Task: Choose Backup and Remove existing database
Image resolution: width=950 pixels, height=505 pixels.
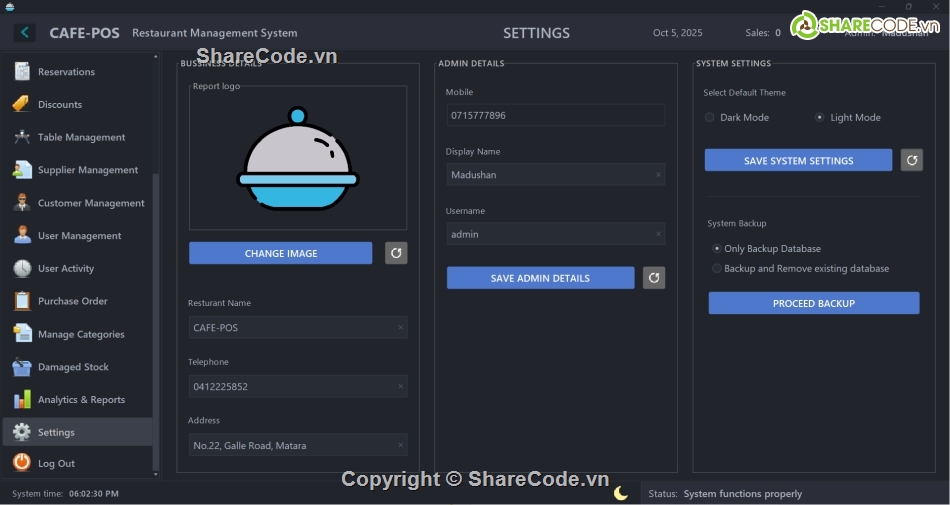Action: [x=717, y=268]
